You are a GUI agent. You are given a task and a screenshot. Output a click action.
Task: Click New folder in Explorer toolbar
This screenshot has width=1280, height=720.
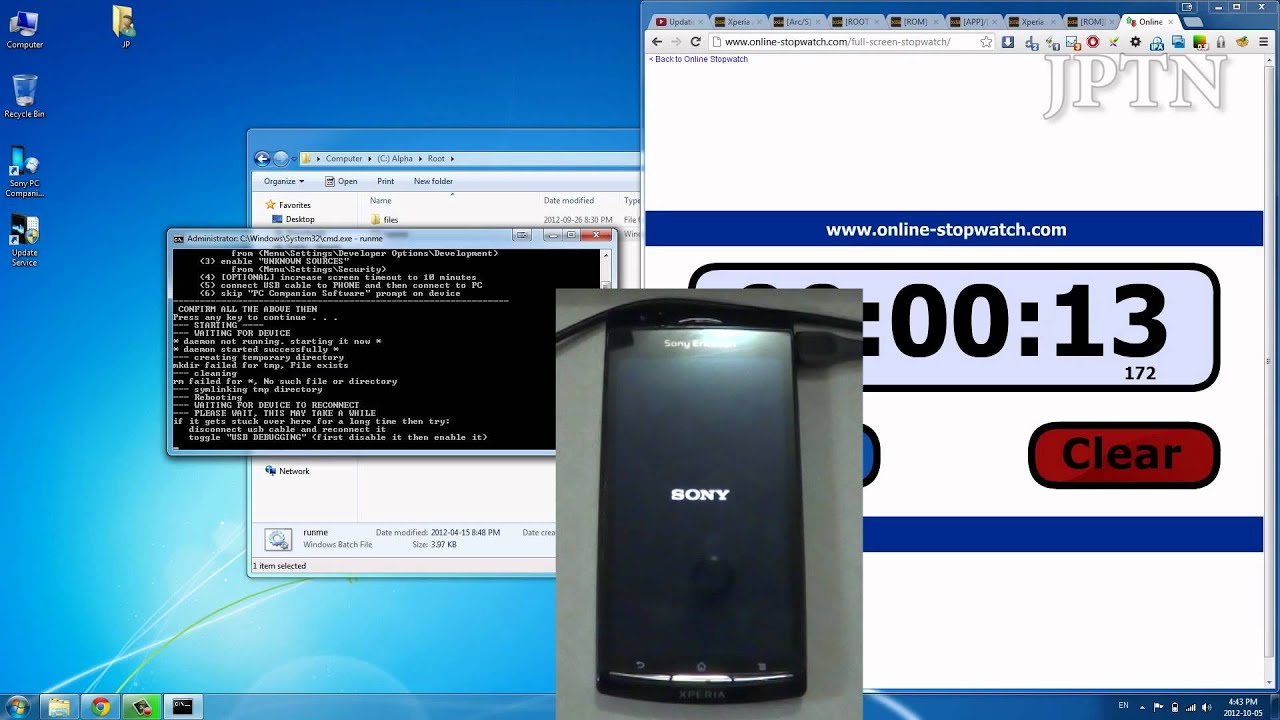(x=433, y=181)
